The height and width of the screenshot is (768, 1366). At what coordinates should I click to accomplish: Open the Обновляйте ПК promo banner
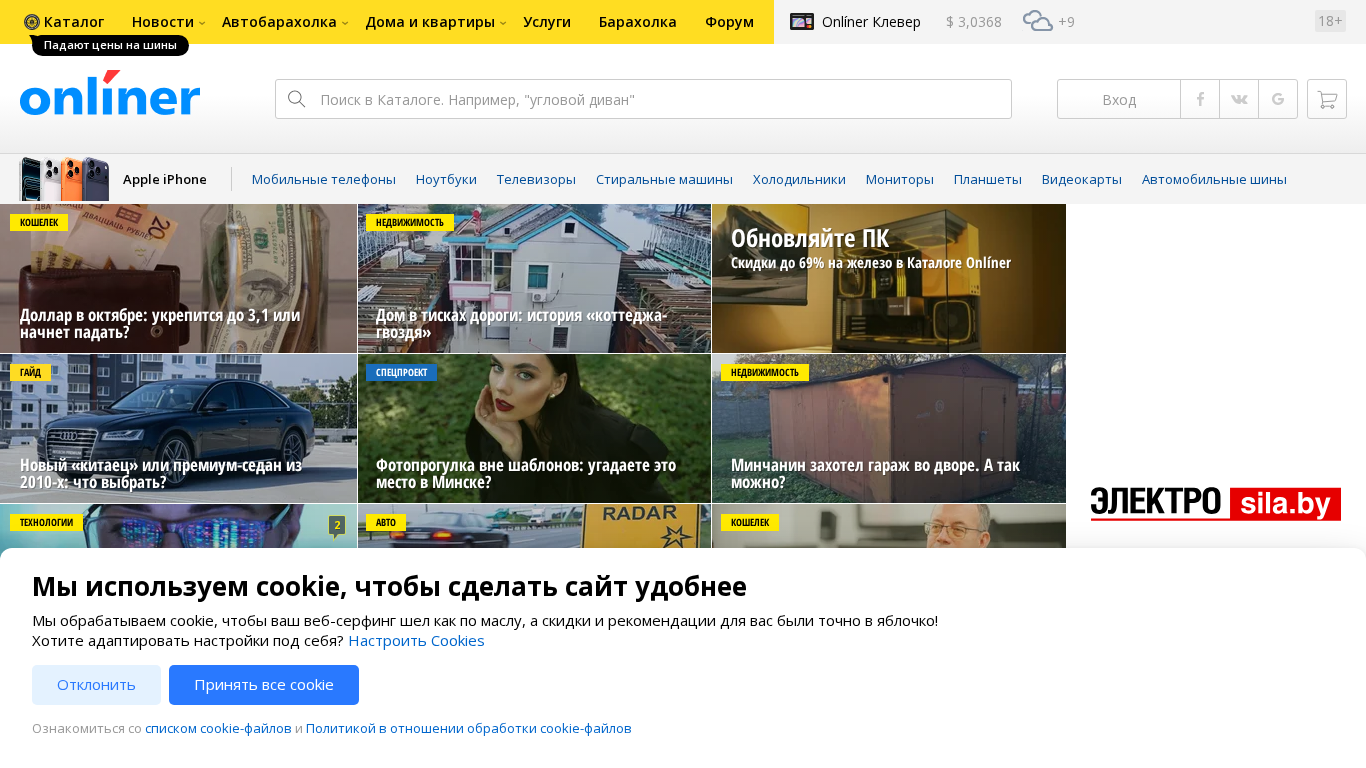889,279
